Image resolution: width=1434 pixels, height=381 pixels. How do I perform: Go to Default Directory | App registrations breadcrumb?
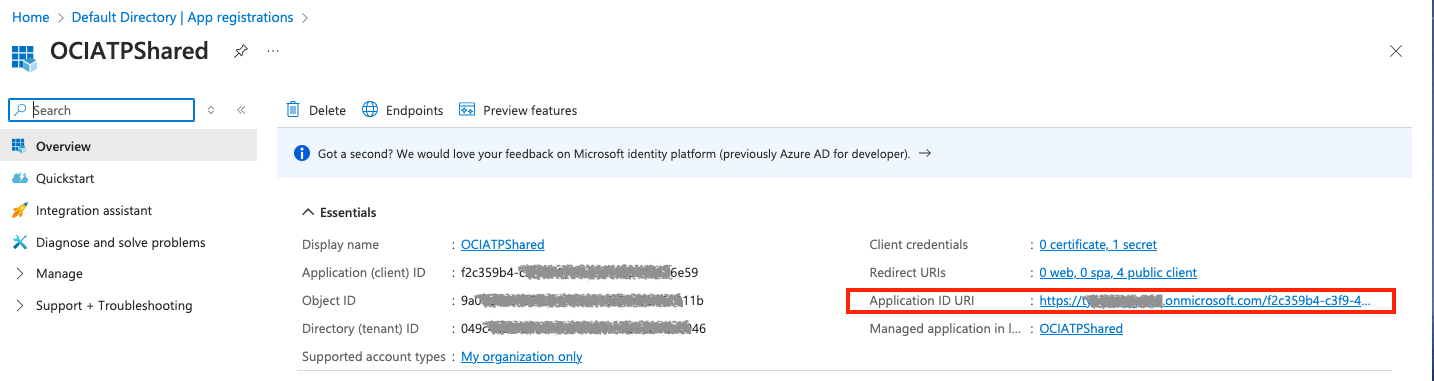pos(183,17)
